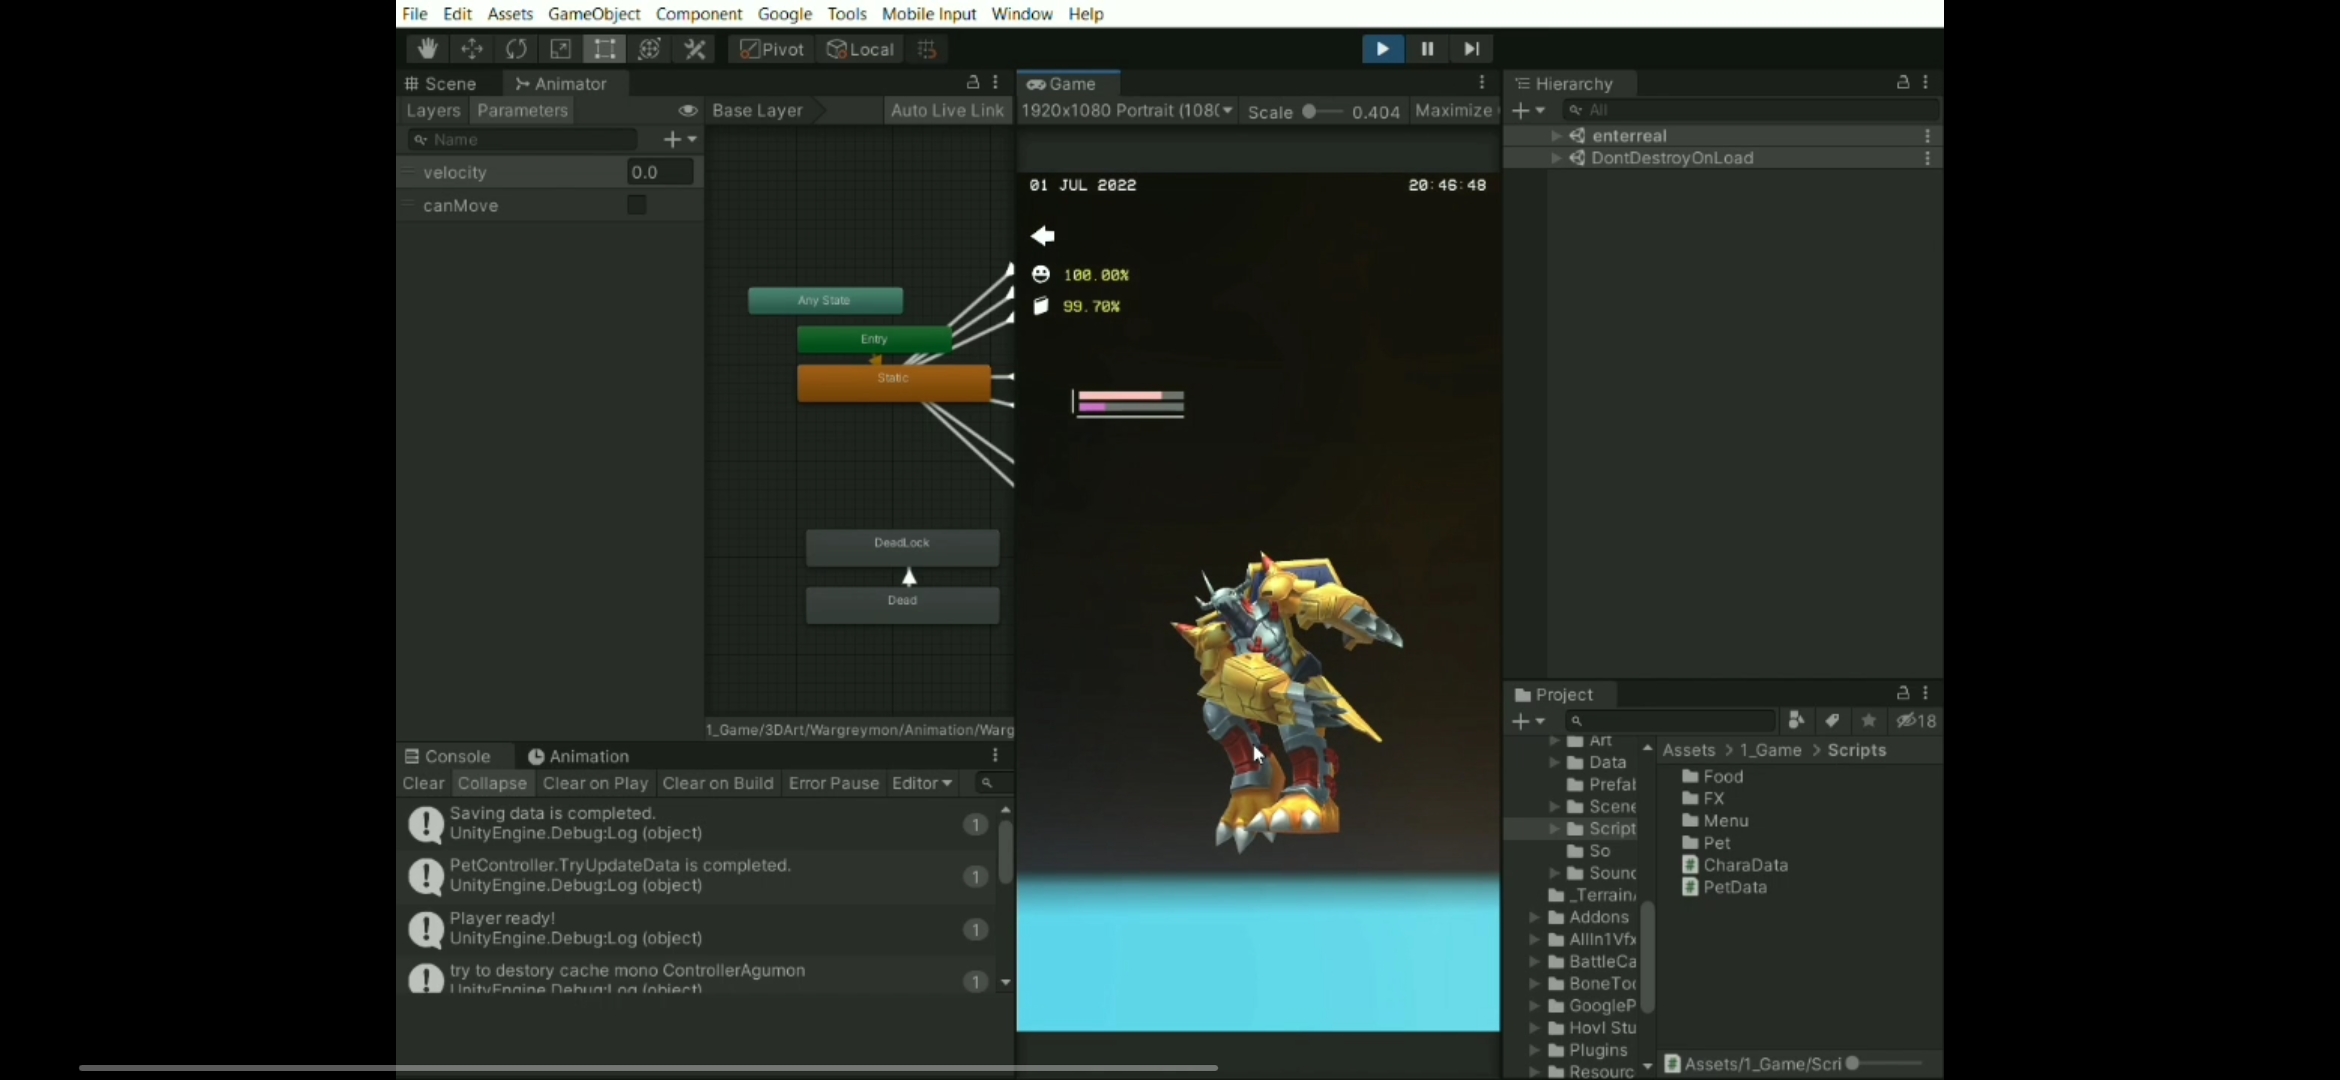
Task: Click the white back arrow in game
Action: (x=1043, y=236)
